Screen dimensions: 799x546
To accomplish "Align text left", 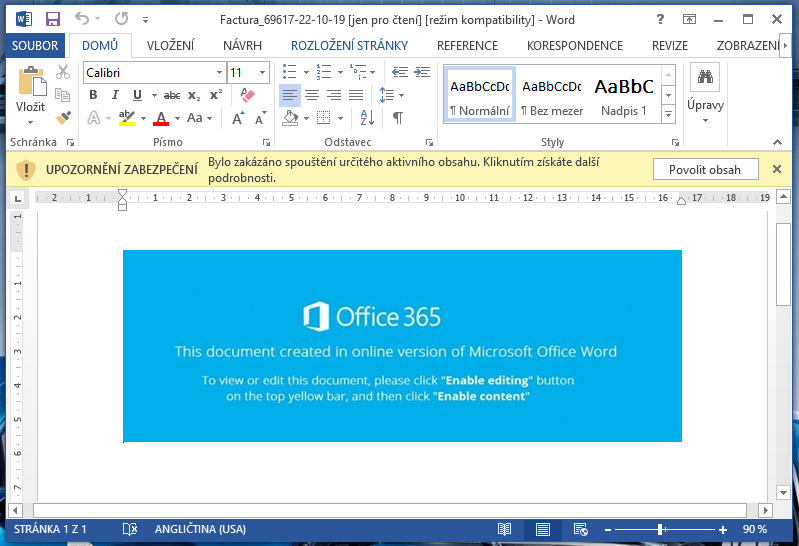I will (289, 95).
